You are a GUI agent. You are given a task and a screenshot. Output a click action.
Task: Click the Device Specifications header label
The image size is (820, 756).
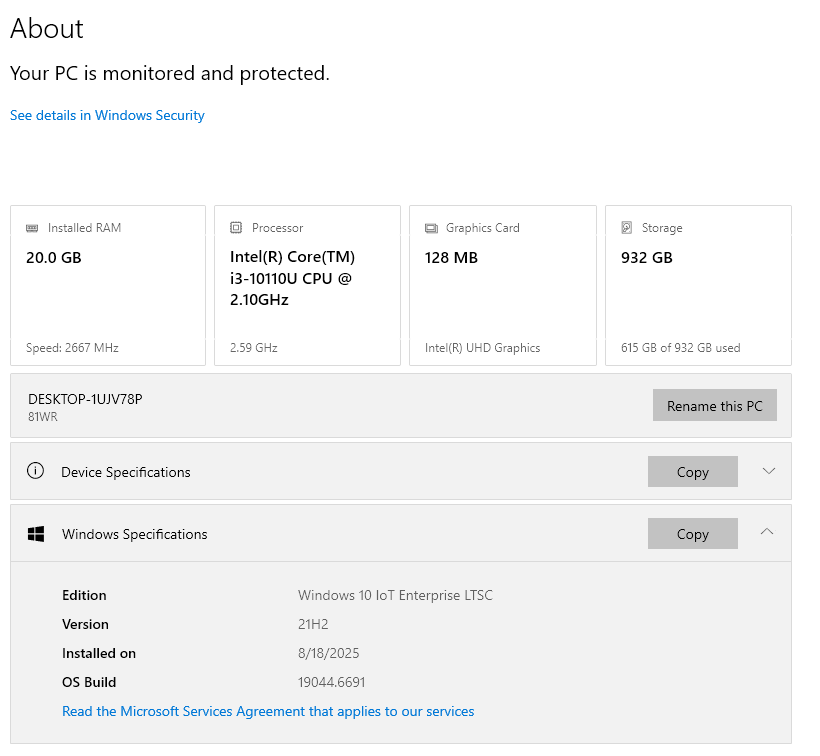click(126, 472)
